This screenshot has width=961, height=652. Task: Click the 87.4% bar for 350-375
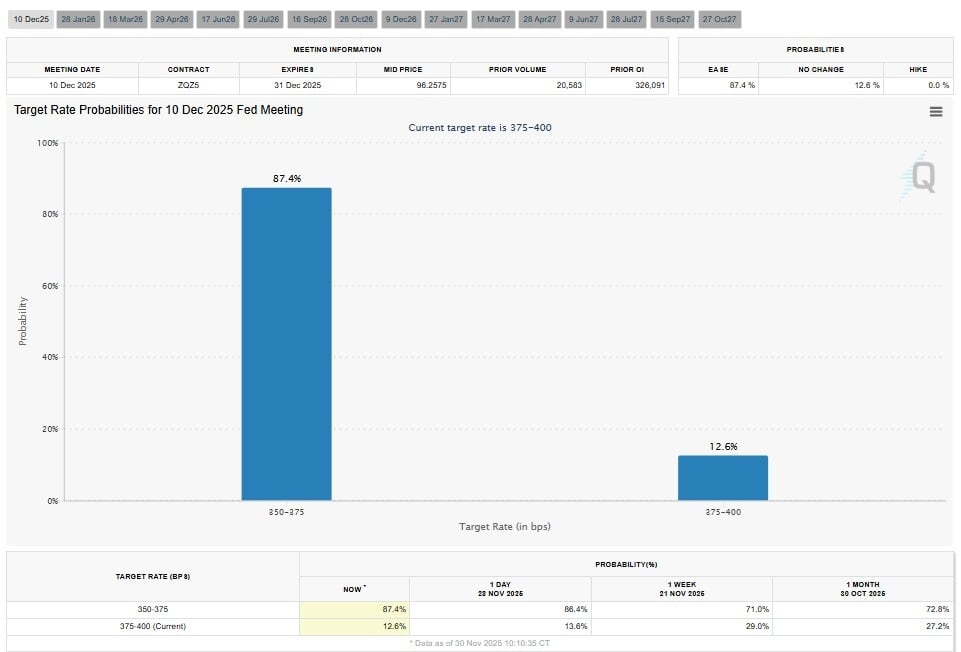pos(286,343)
